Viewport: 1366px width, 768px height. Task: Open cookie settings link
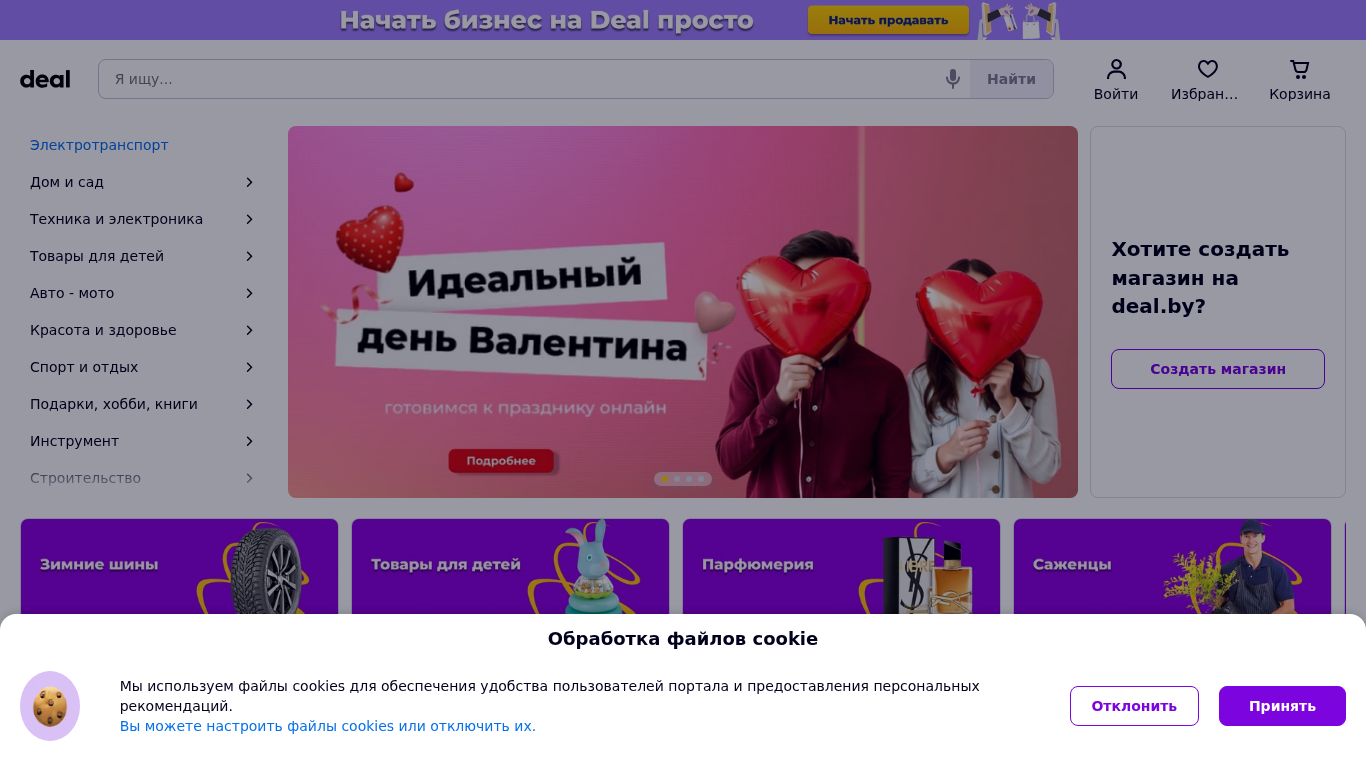[x=328, y=726]
